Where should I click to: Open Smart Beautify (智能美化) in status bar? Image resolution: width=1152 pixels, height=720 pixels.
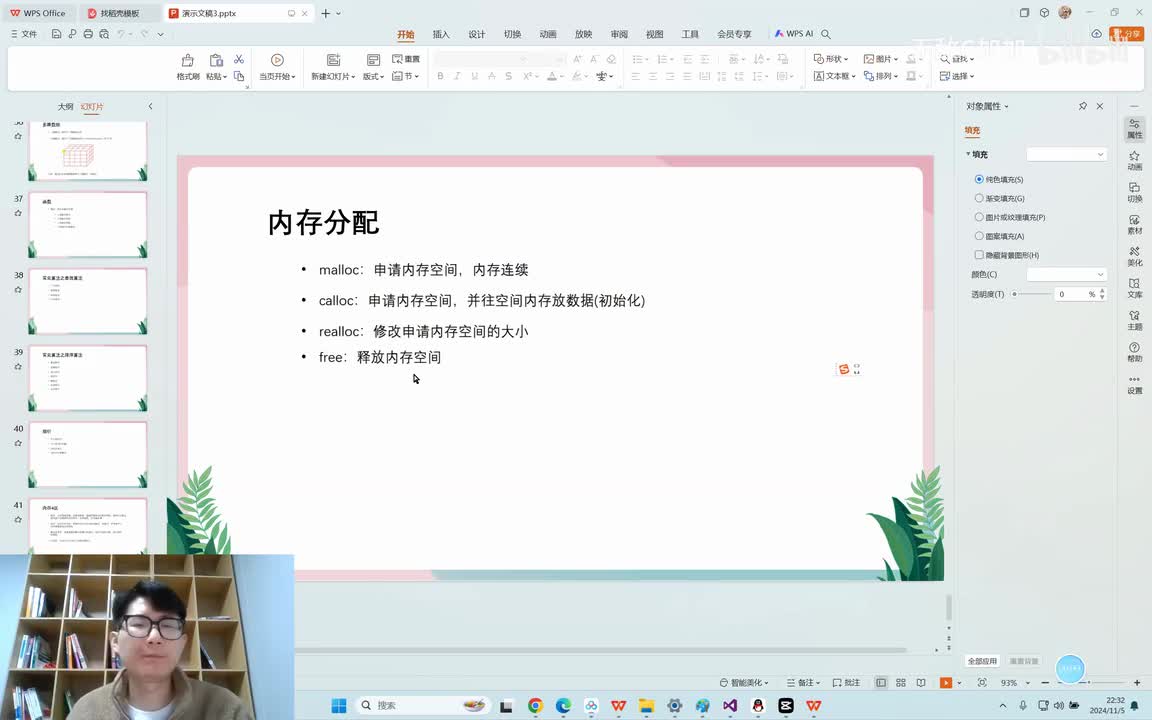(x=744, y=683)
